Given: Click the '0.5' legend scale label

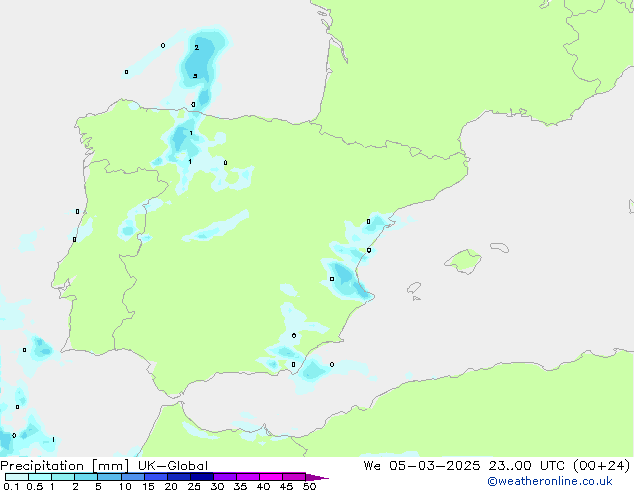Looking at the screenshot, I should (x=34, y=486).
